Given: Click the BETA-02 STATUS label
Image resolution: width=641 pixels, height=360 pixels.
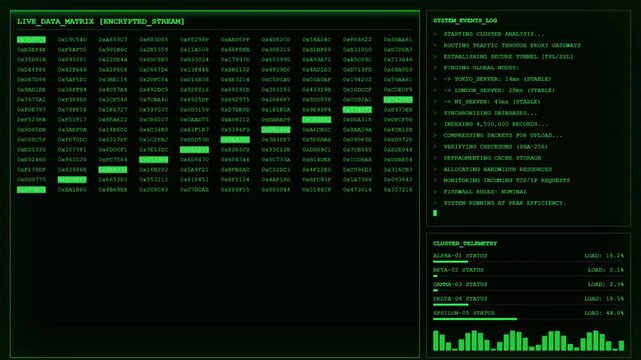Looking at the screenshot, I should click(x=458, y=270).
